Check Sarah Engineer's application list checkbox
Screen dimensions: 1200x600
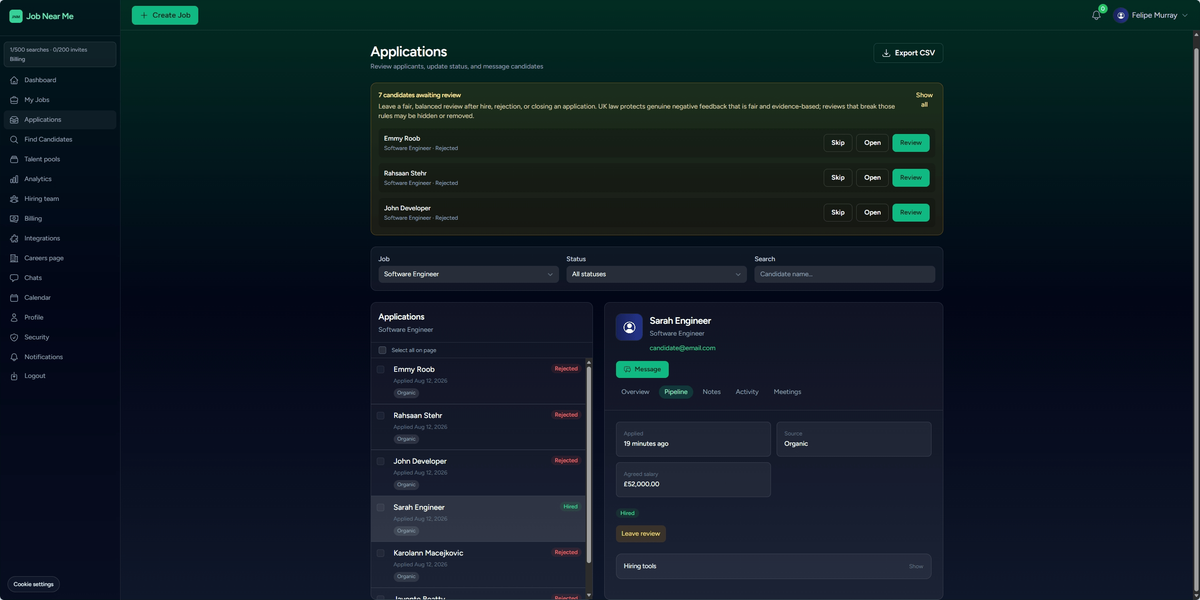381,508
